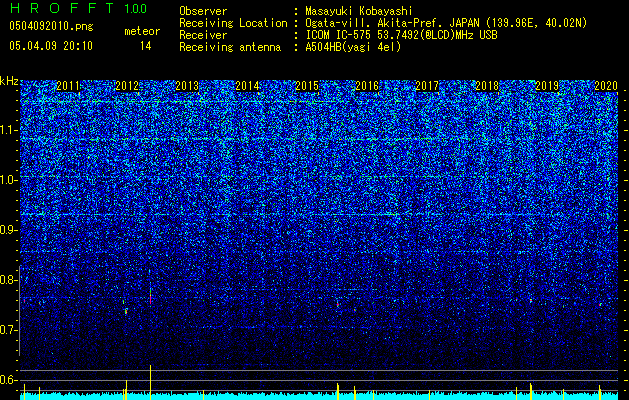Click the date stamp 05.04.09 20:10
The width and height of the screenshot is (629, 400).
click(x=51, y=46)
